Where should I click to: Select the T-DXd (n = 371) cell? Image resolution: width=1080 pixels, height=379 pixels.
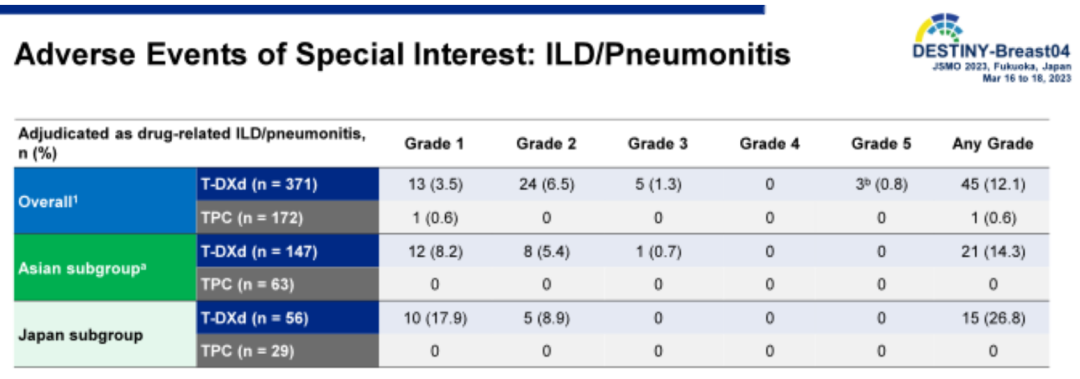pos(288,185)
